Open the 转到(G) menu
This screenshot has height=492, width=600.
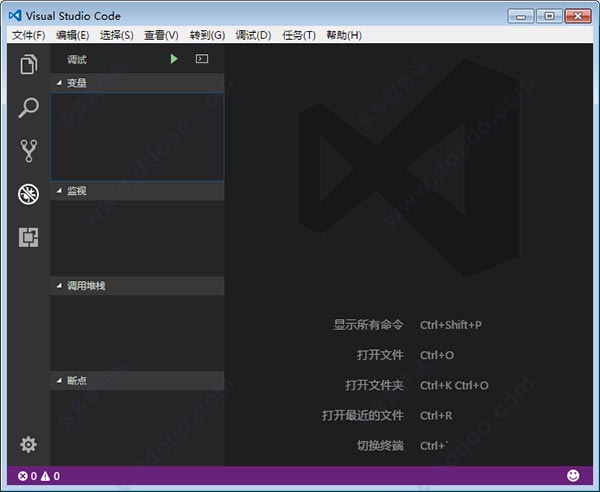(207, 35)
